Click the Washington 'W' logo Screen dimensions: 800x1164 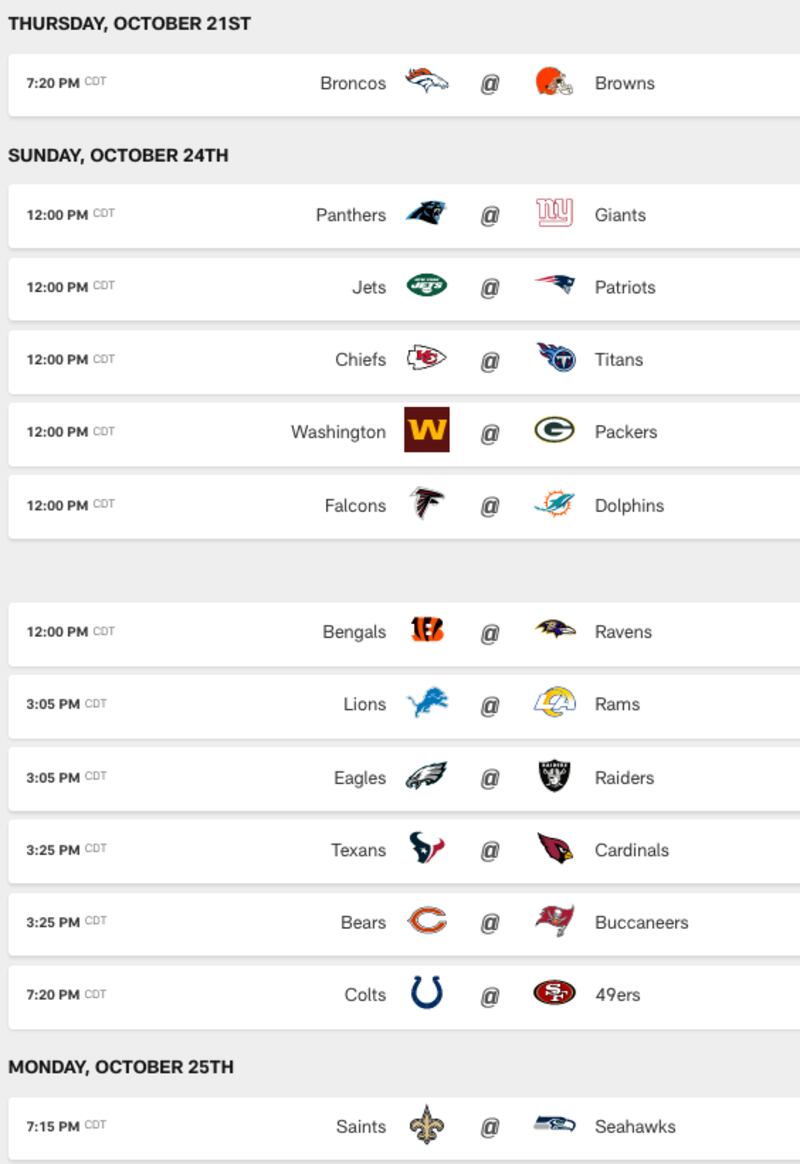pos(427,430)
